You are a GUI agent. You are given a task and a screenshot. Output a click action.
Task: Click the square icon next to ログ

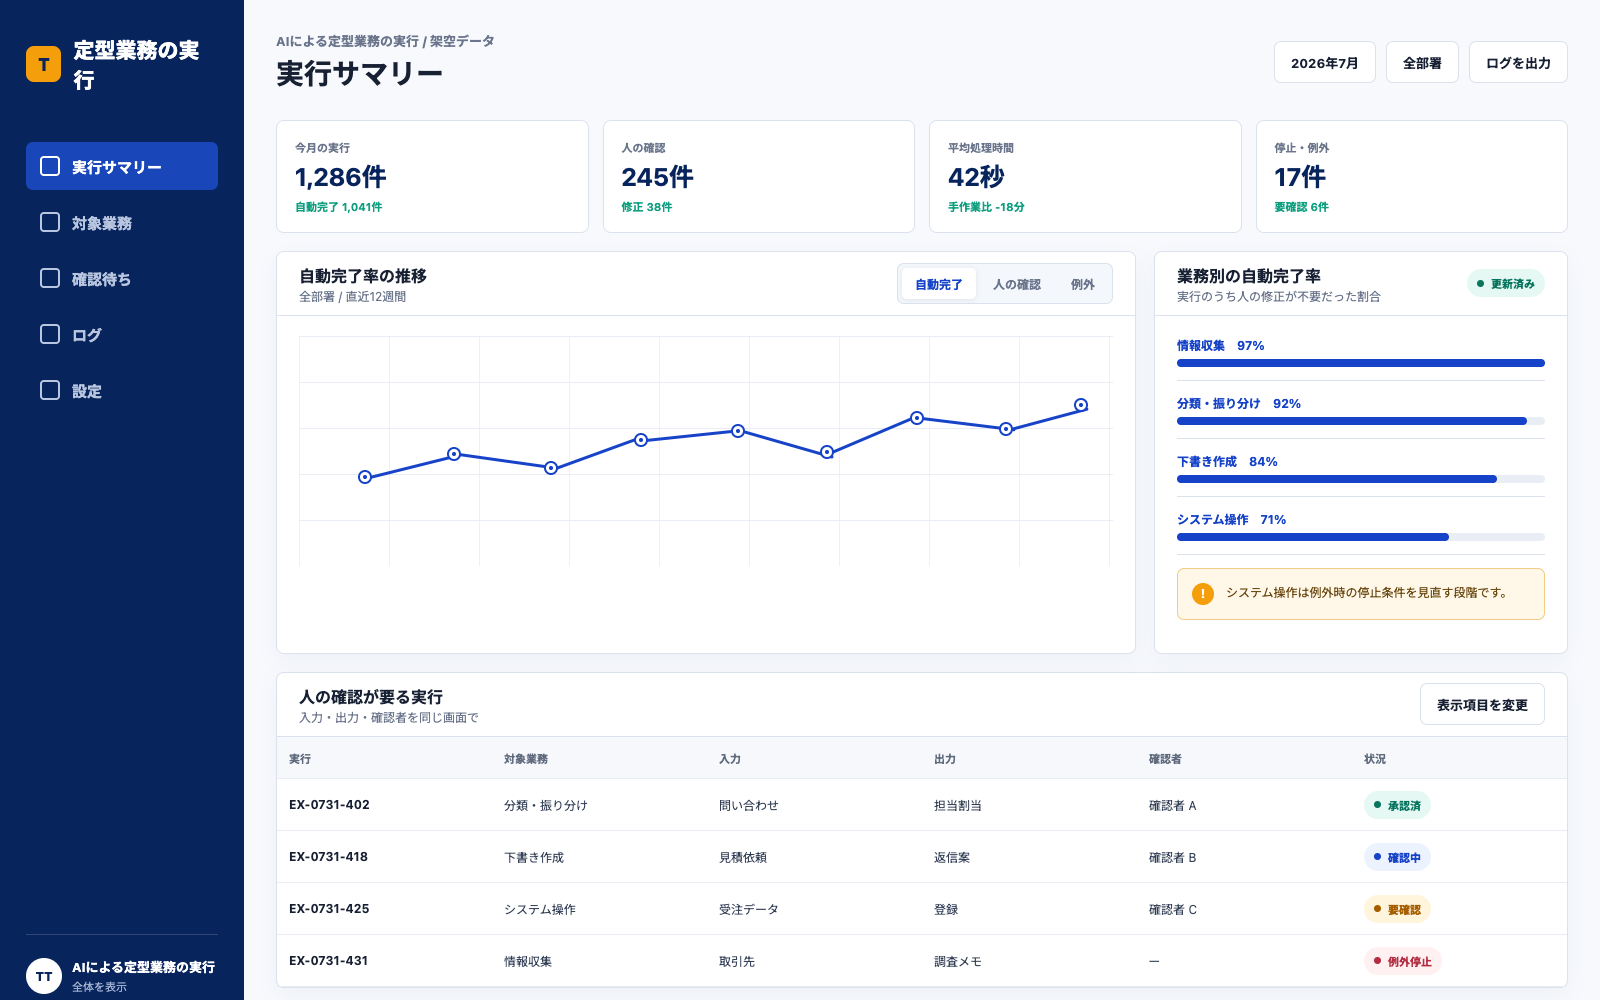click(50, 334)
